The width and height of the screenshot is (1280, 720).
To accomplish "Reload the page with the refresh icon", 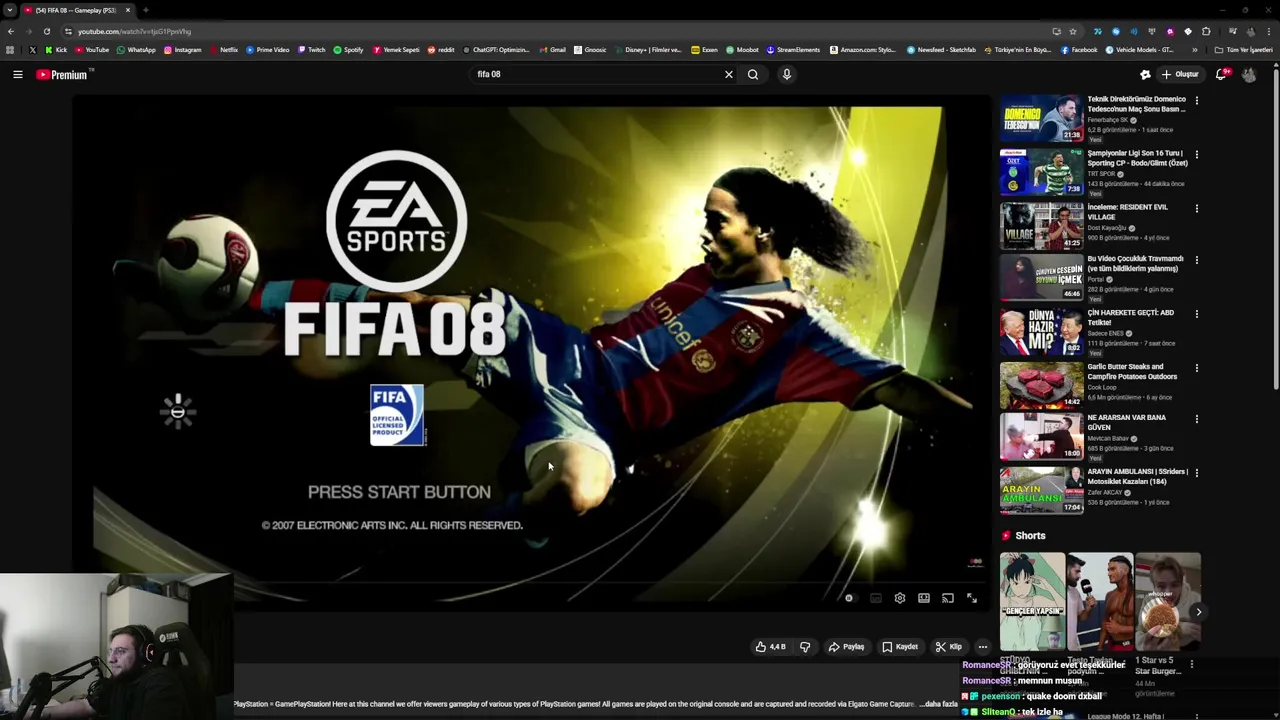I will (x=46, y=31).
